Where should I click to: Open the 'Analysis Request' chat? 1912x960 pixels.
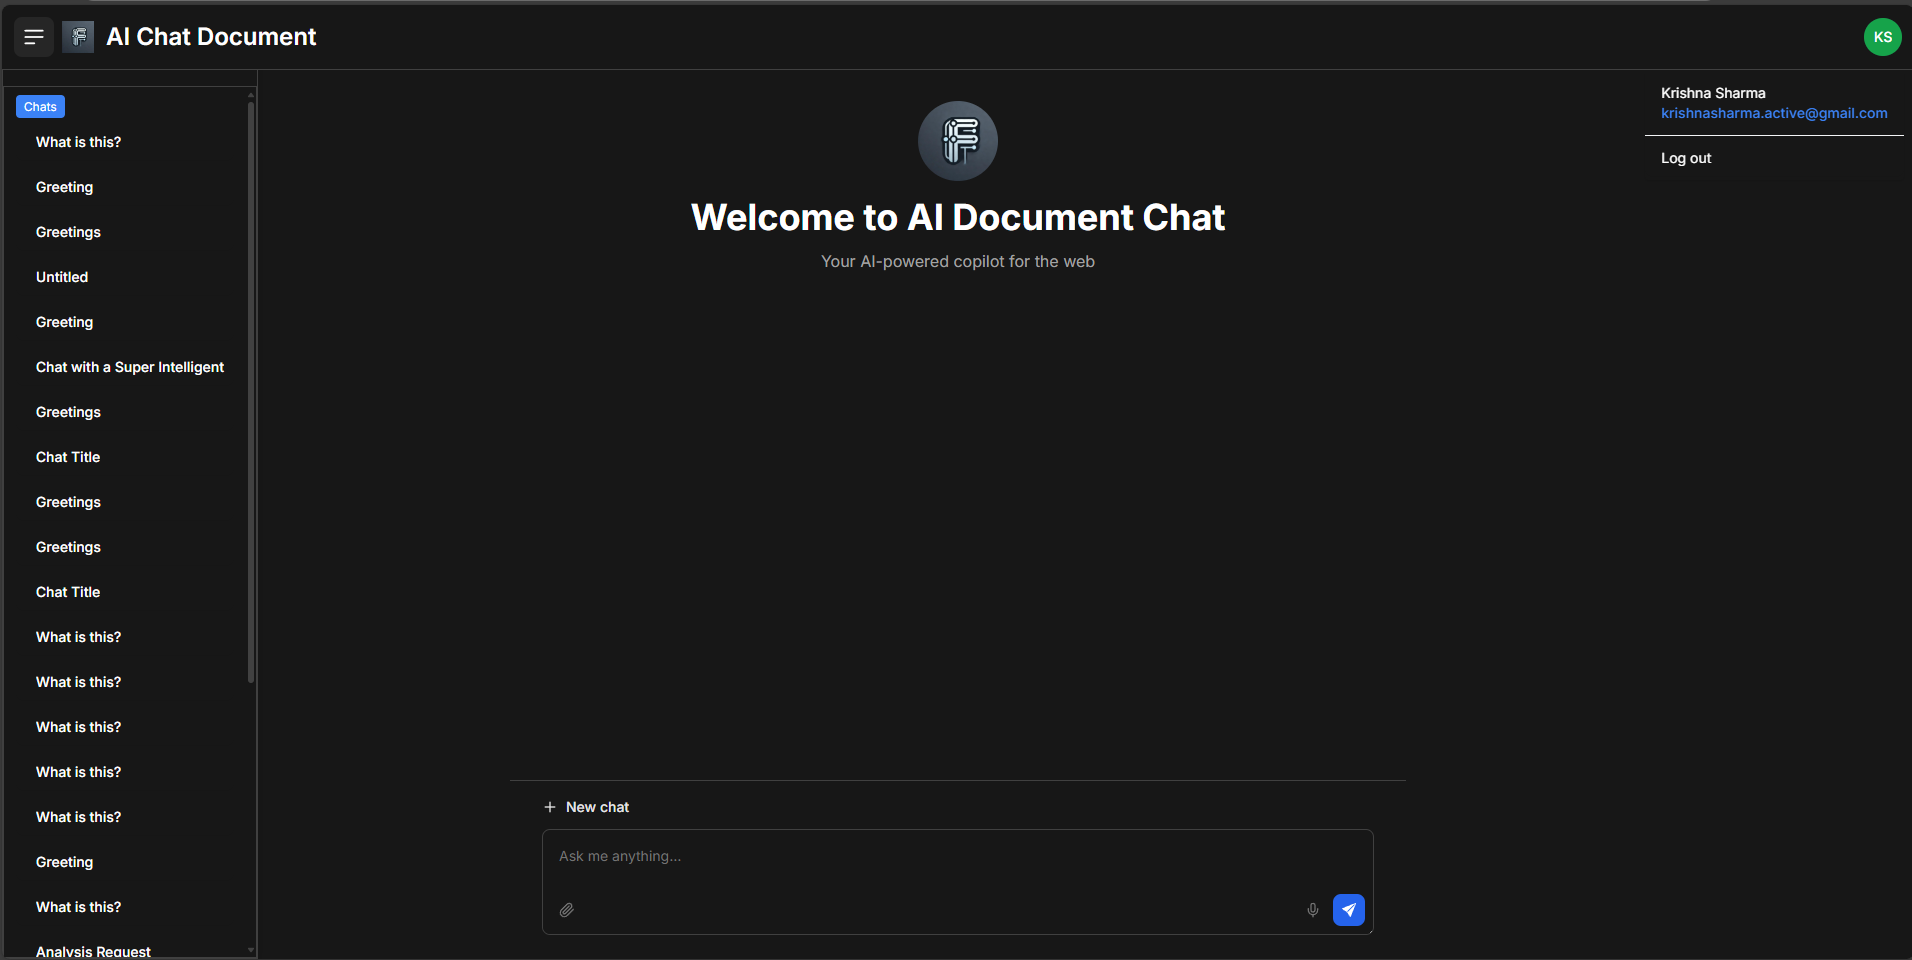[x=93, y=951]
